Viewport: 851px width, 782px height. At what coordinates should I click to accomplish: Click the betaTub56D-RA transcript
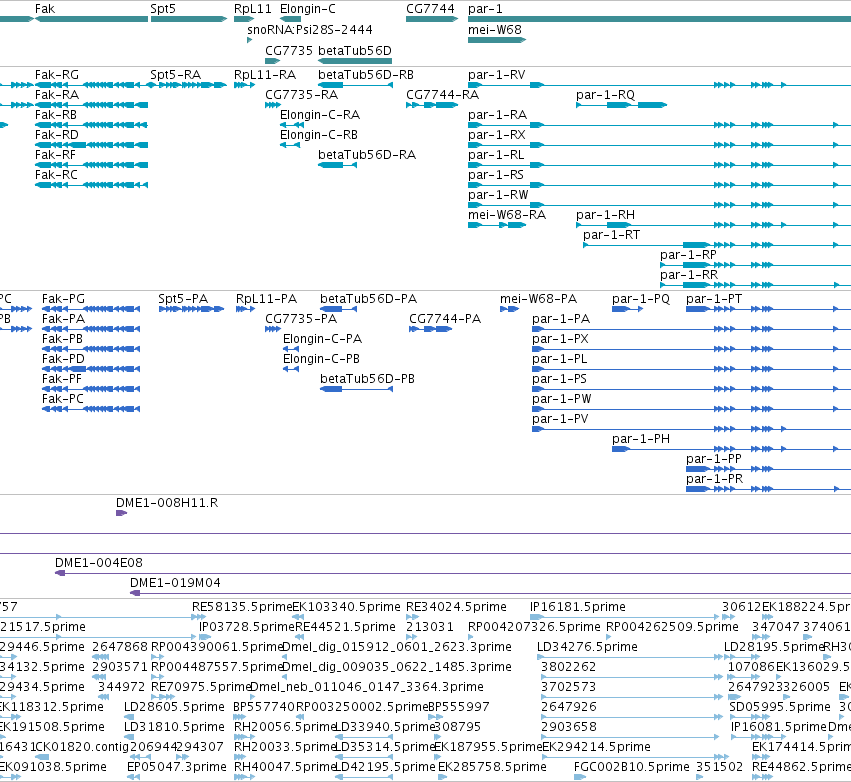pos(337,165)
